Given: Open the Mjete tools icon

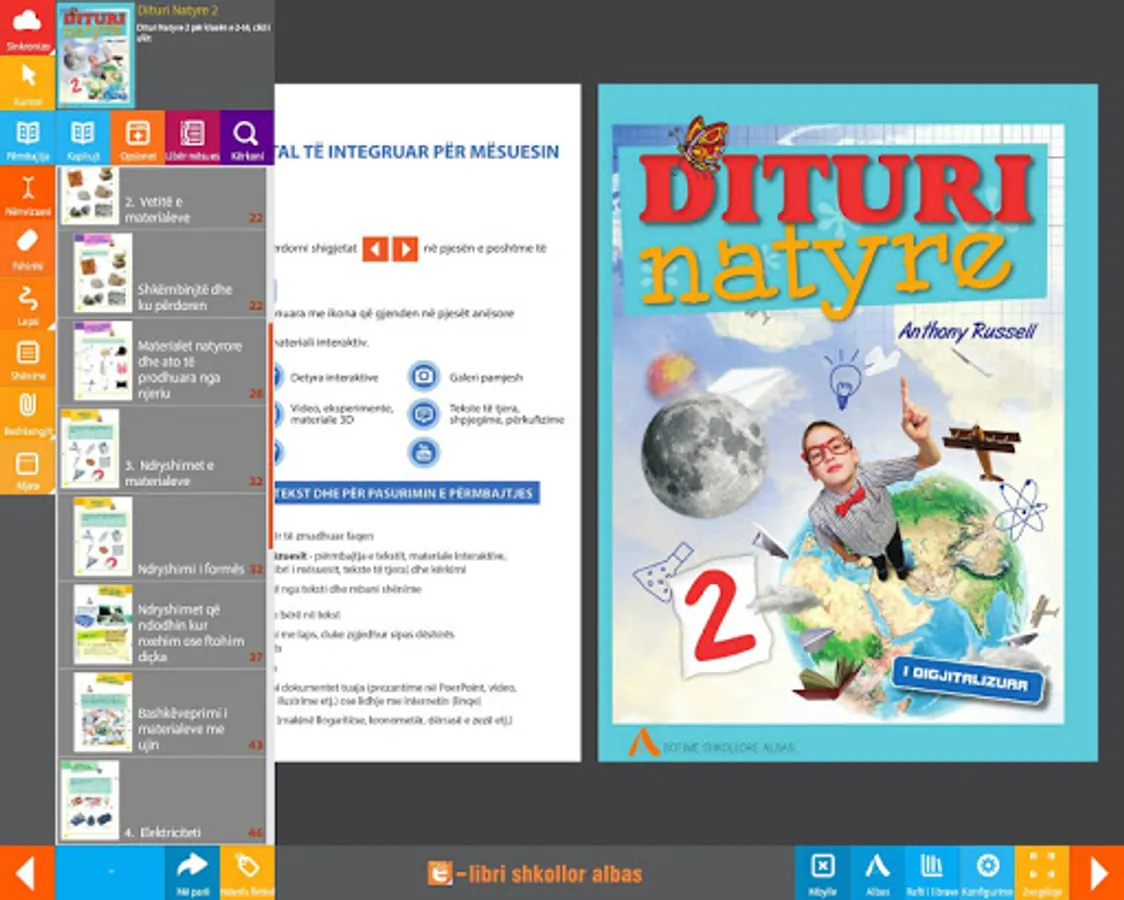Looking at the screenshot, I should click(27, 467).
